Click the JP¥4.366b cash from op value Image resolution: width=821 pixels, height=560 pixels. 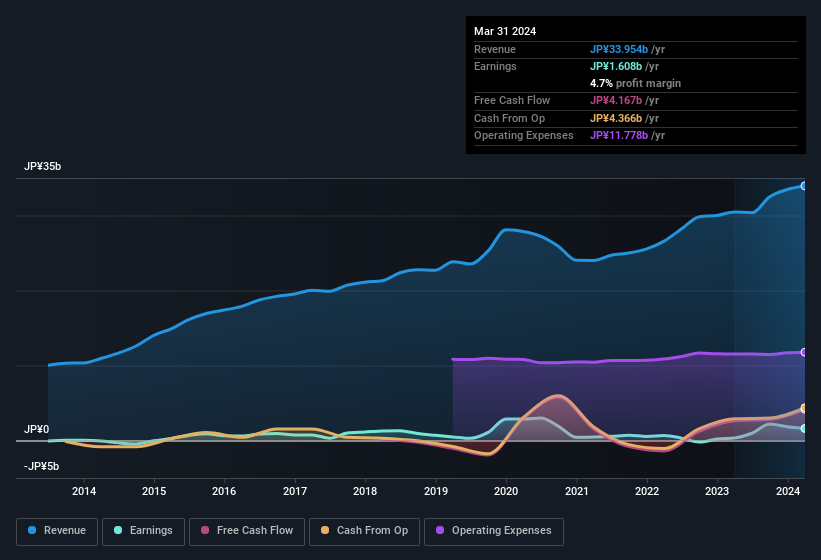616,118
